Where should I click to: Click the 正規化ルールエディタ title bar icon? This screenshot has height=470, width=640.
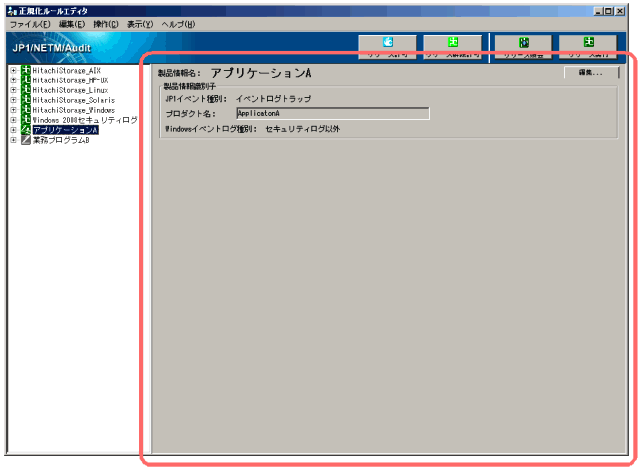point(11,11)
